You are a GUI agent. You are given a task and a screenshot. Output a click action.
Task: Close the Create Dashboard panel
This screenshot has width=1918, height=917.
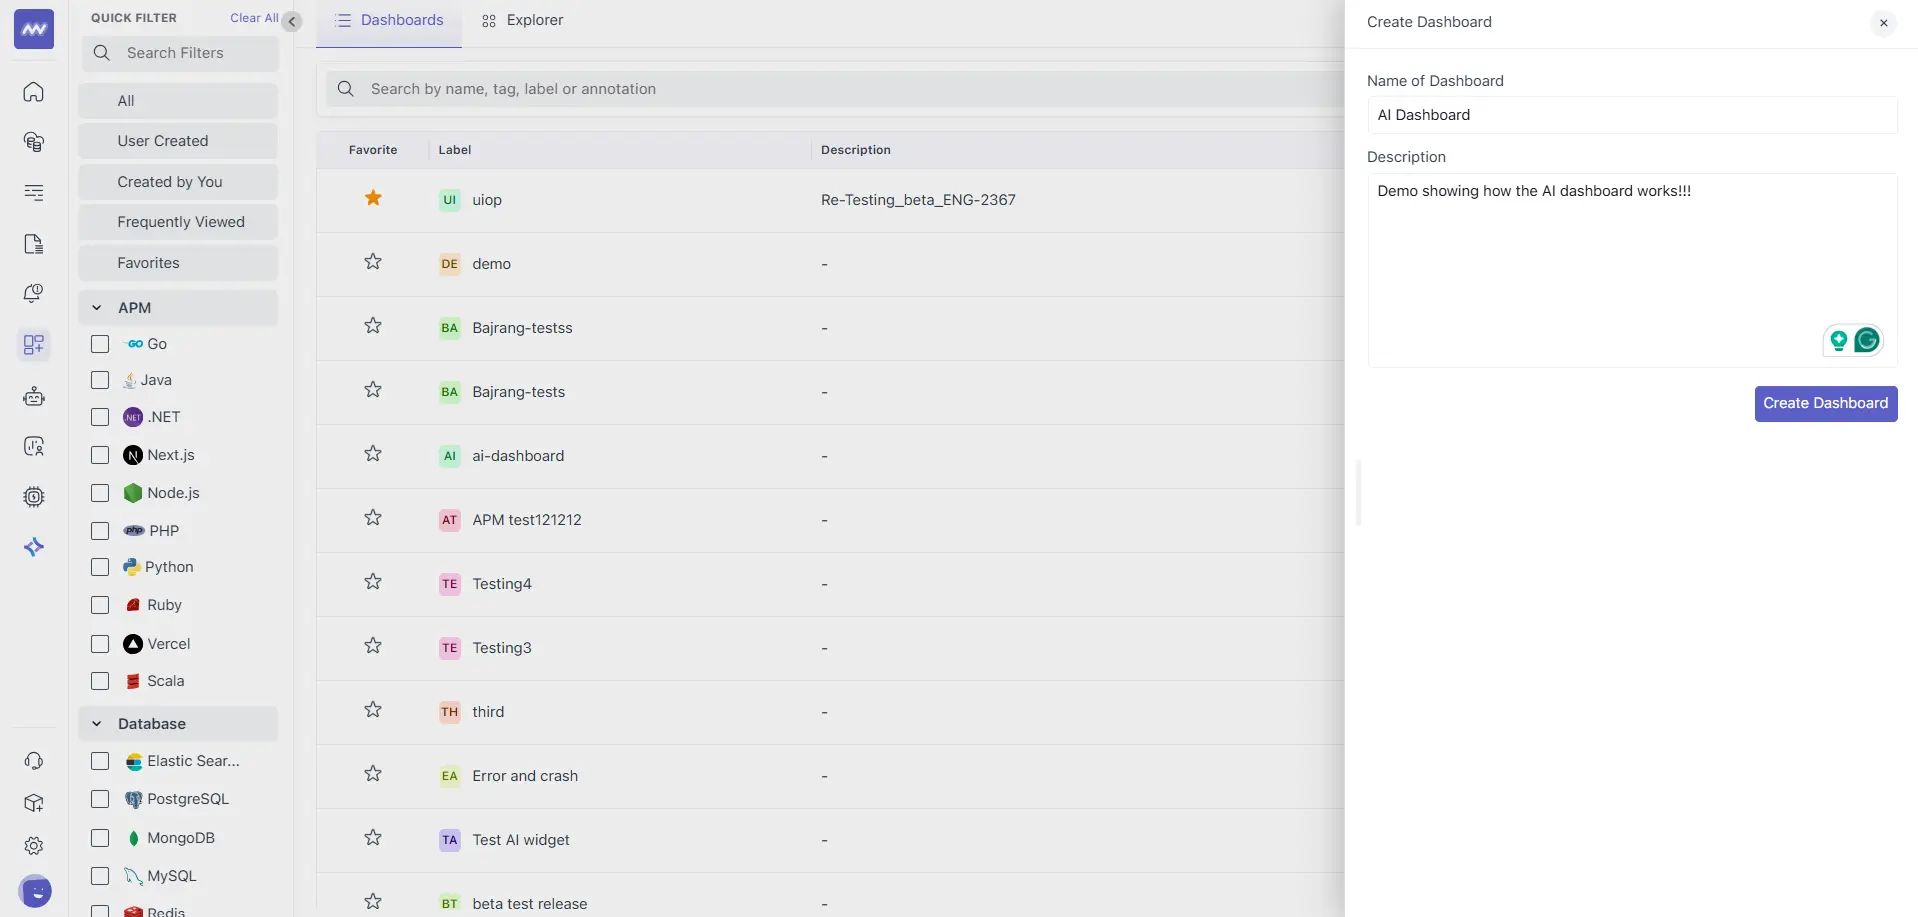(1883, 23)
